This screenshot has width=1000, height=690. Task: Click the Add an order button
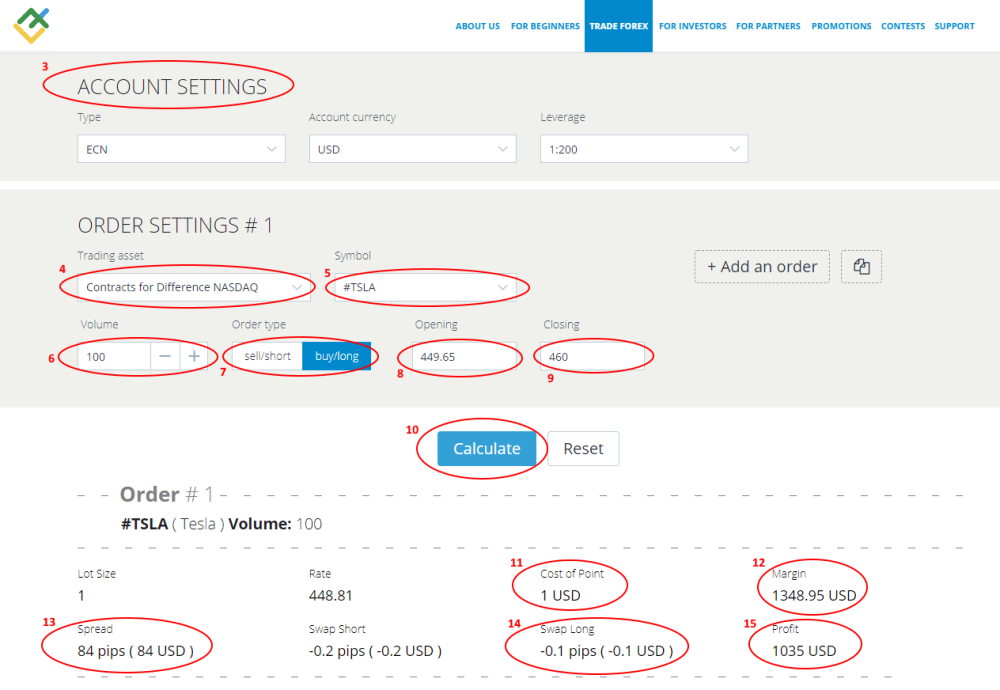pyautogui.click(x=762, y=267)
